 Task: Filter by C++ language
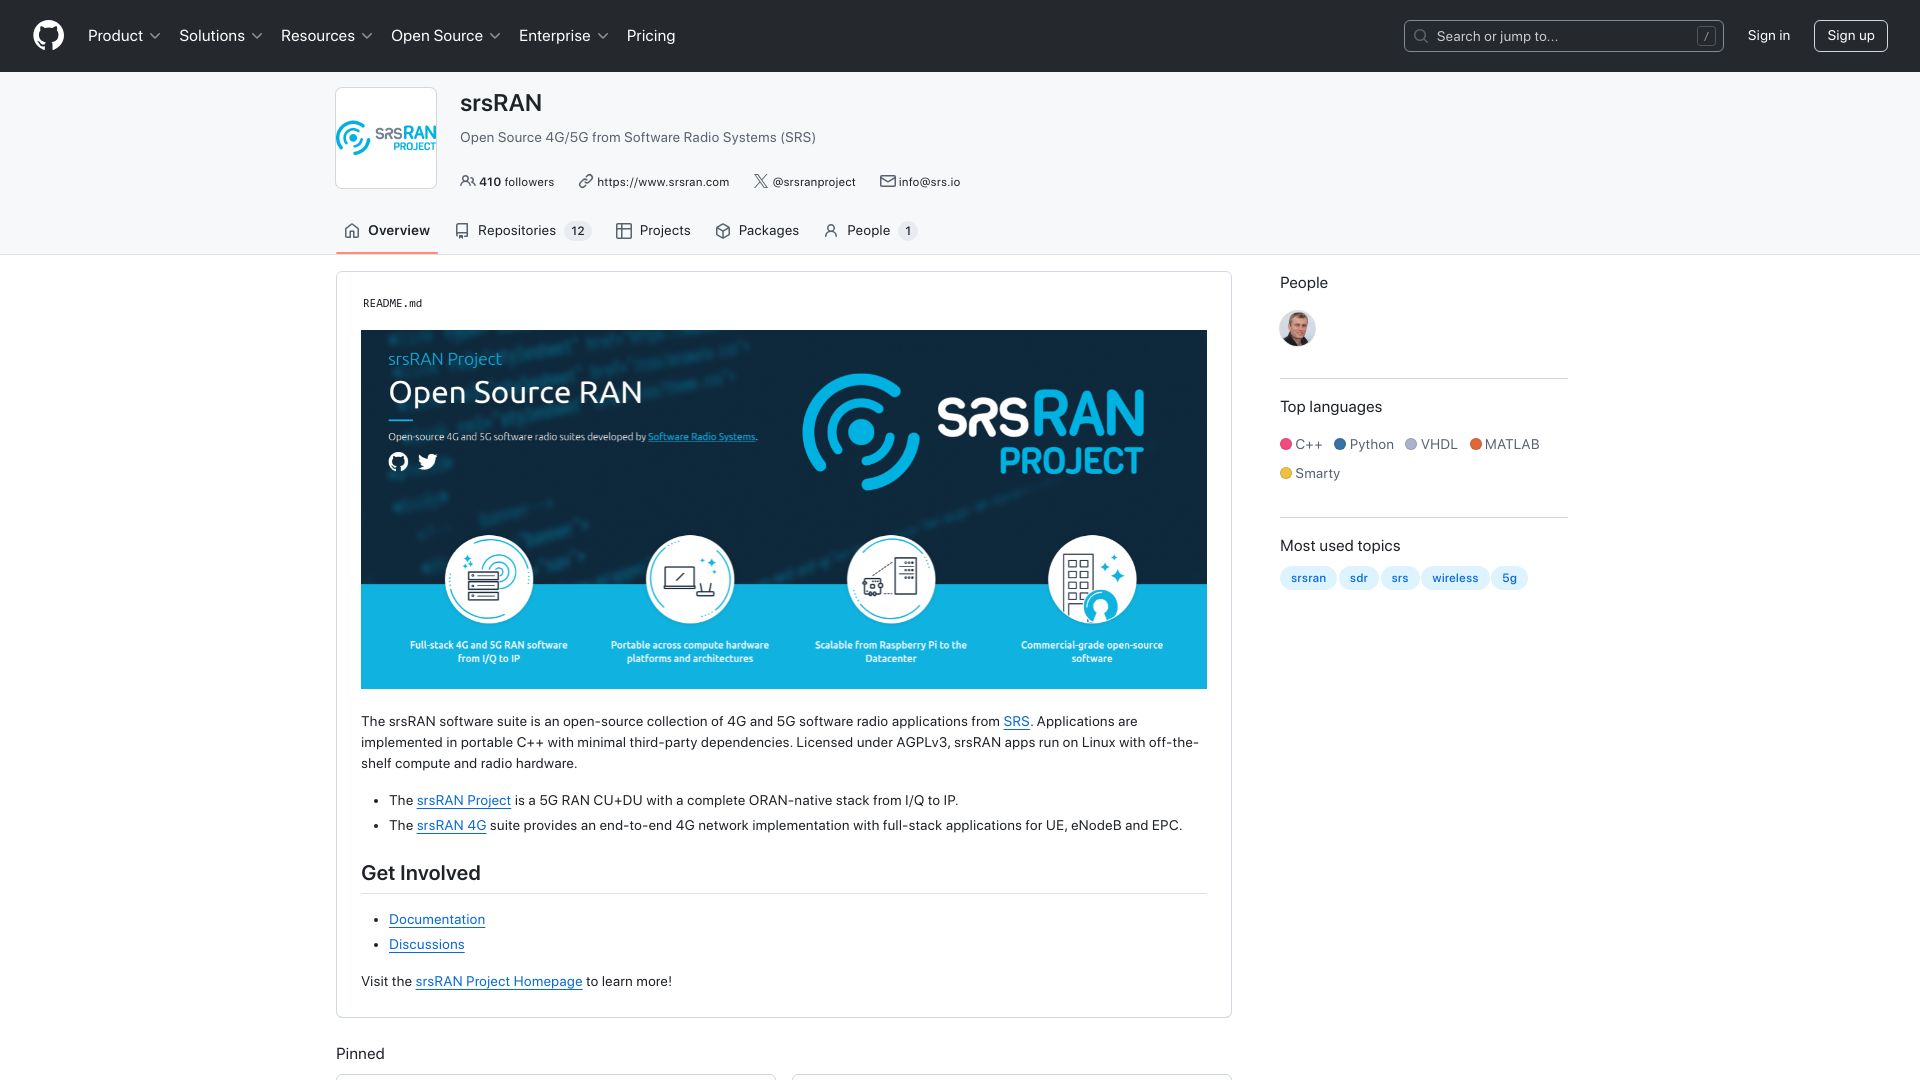pyautogui.click(x=1301, y=444)
